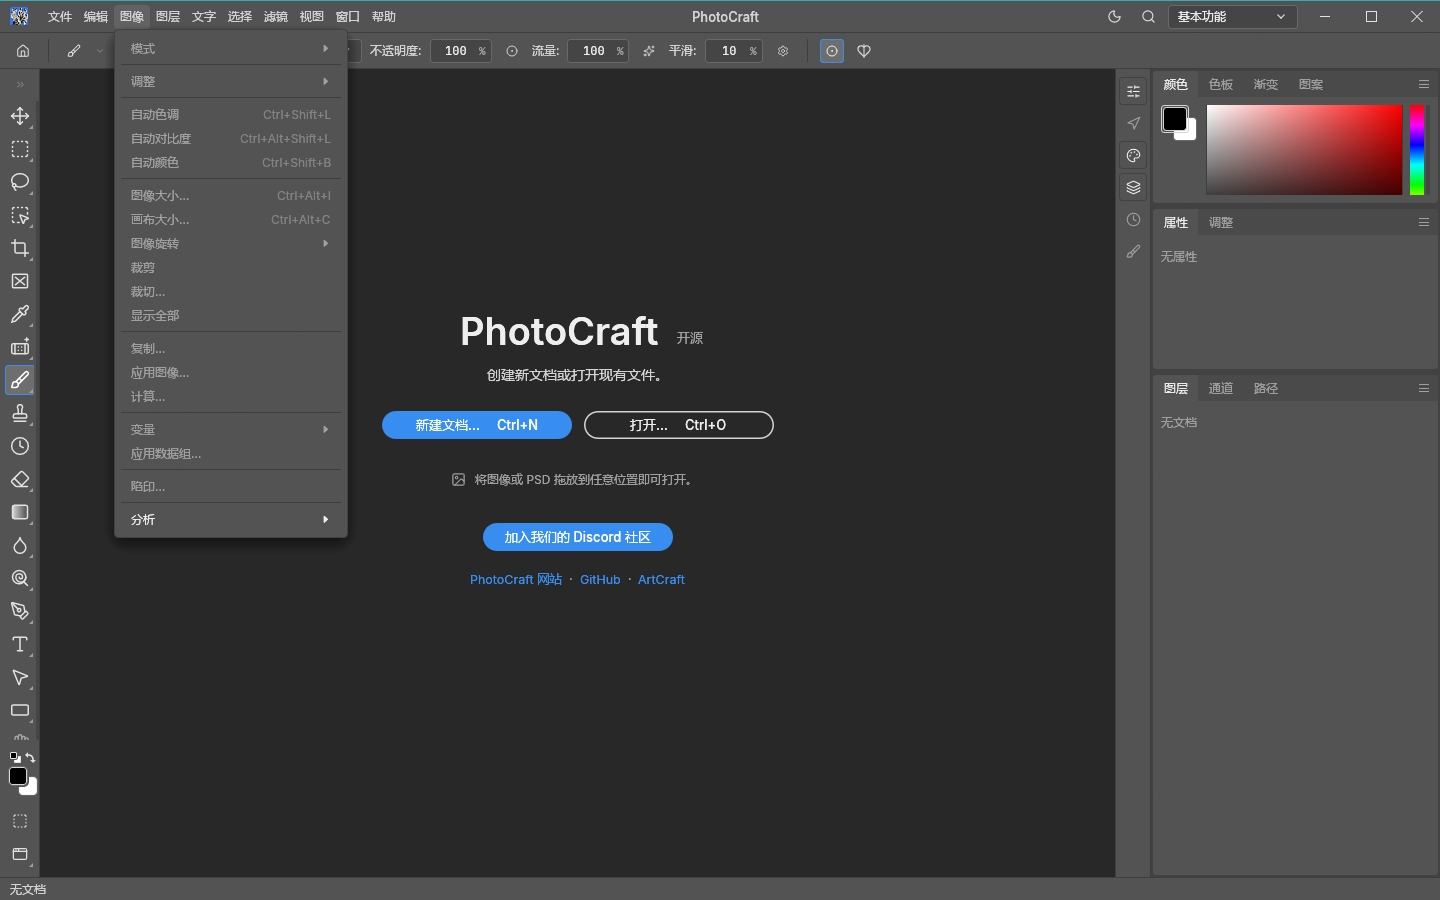The width and height of the screenshot is (1440, 900).
Task: Switch to the 通道 tab
Action: tap(1221, 389)
